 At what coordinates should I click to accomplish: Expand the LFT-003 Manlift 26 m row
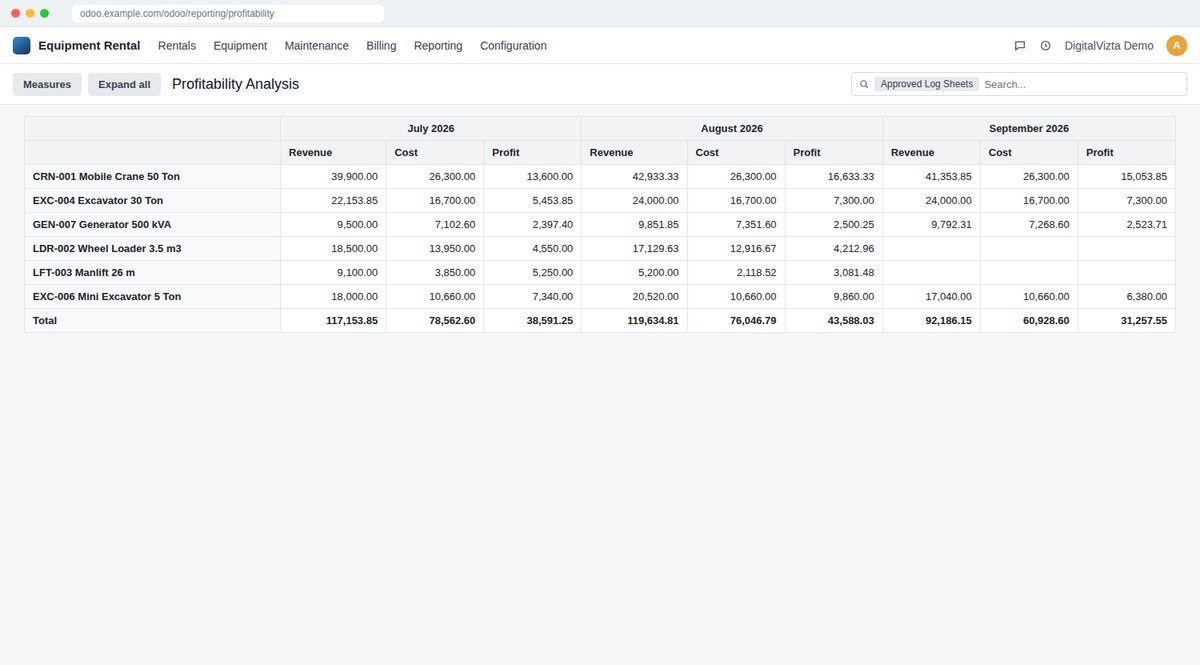[x=153, y=272]
